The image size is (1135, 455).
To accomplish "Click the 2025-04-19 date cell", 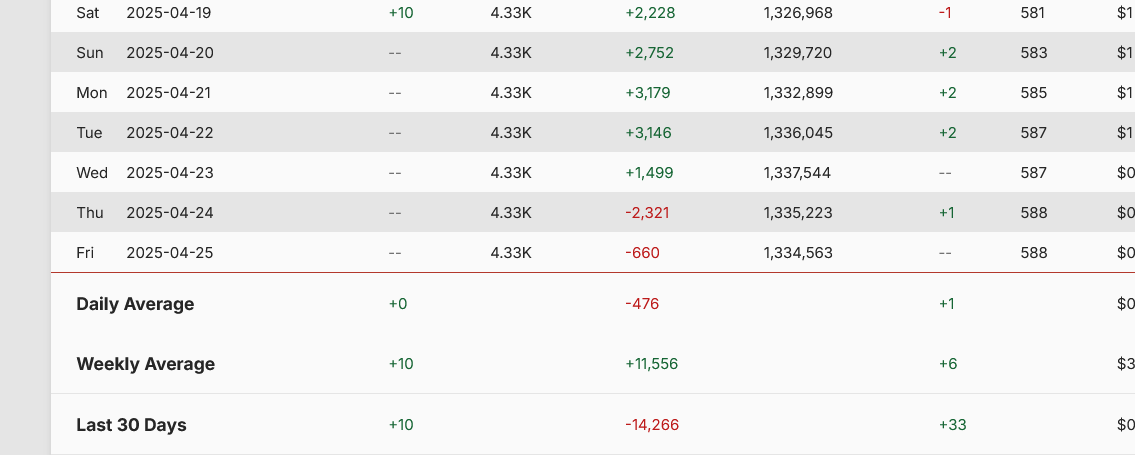I will 170,13.
